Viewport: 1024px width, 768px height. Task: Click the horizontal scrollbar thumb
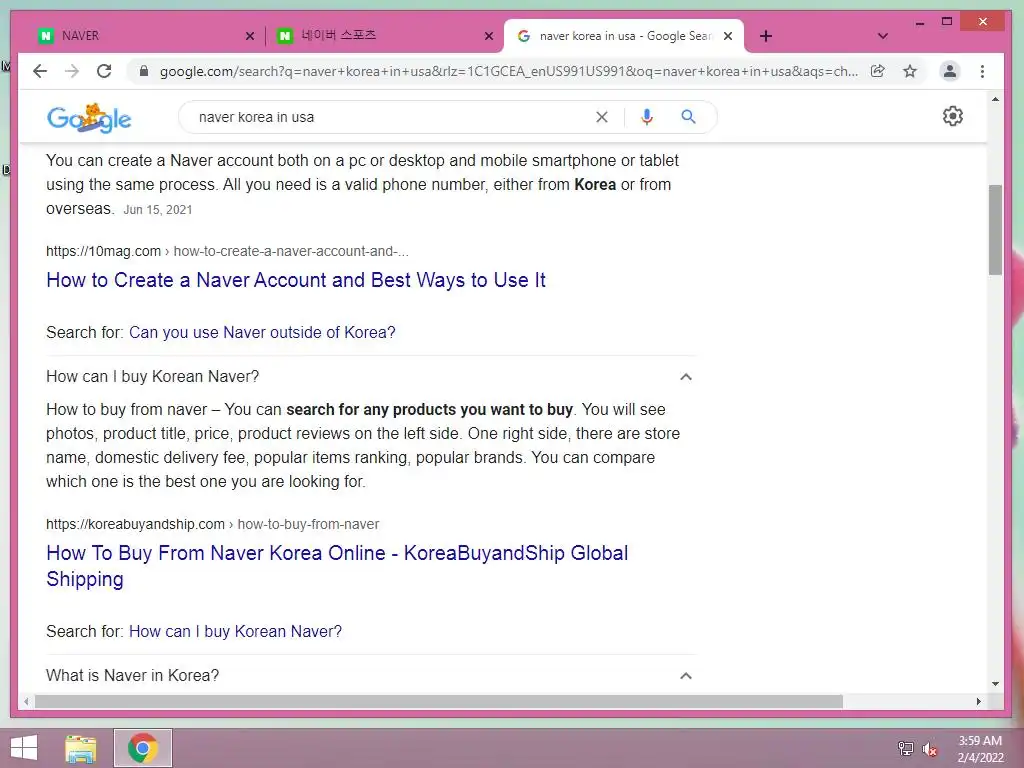pos(438,701)
